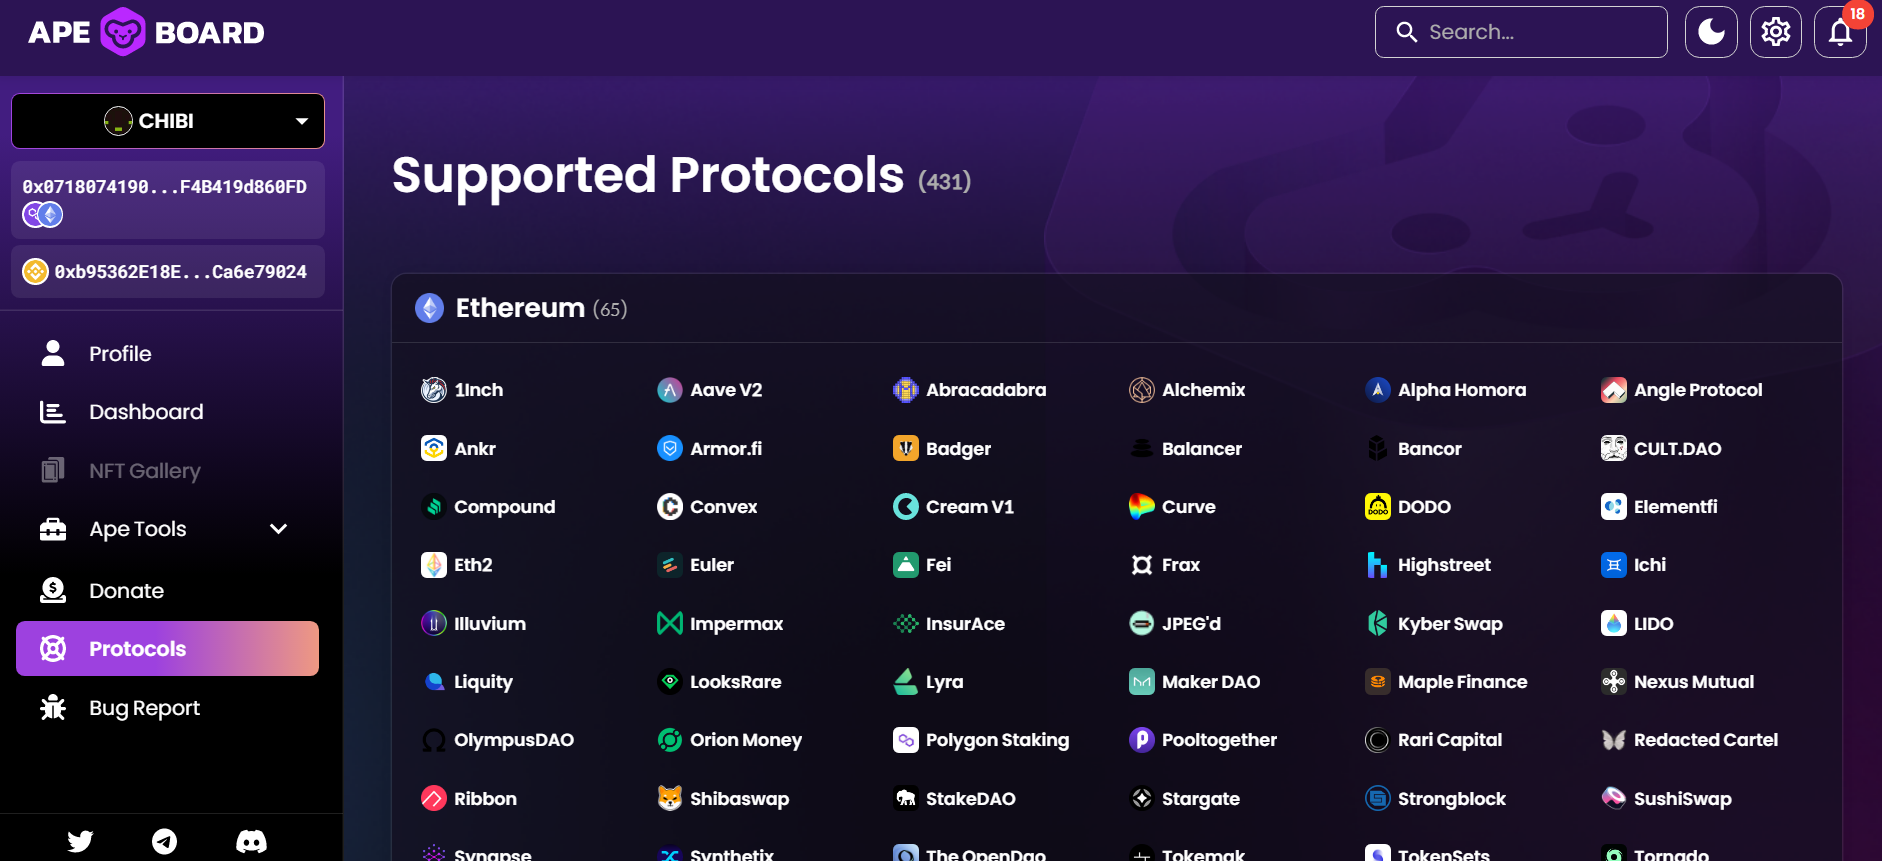This screenshot has height=861, width=1882.
Task: Click the Abracadabra protocol icon
Action: point(906,390)
